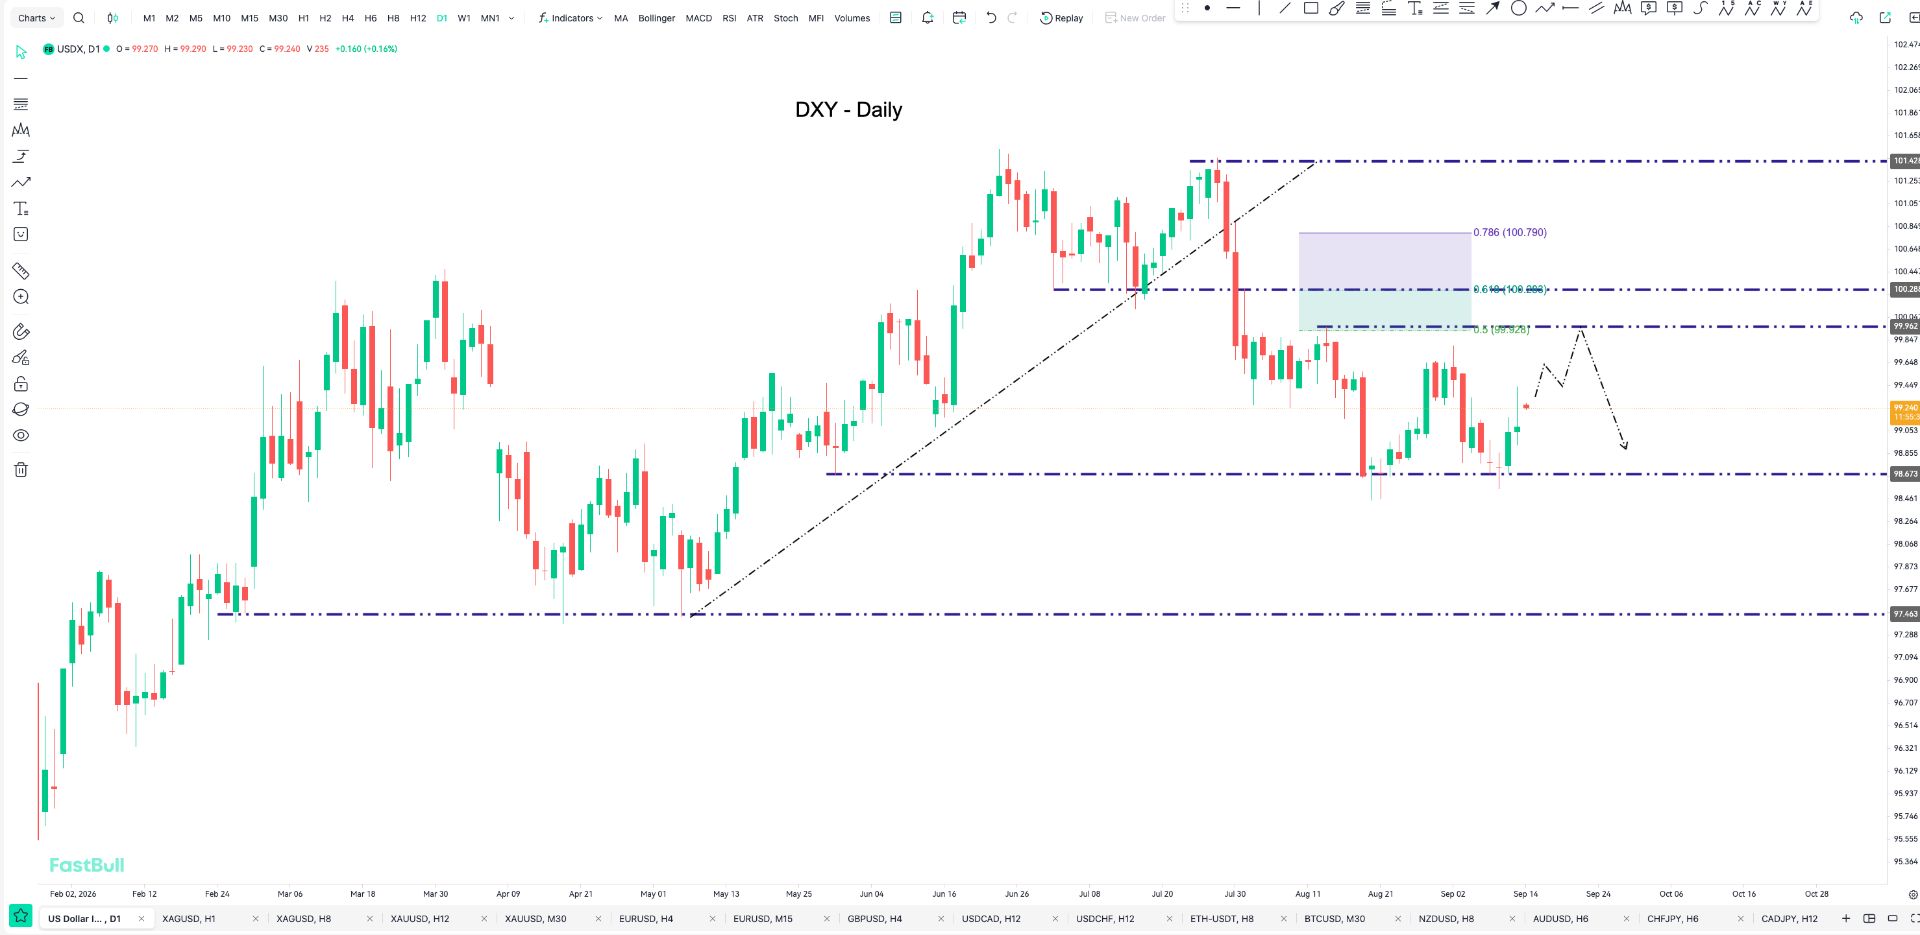Click the trash delete drawings icon
1920x935 pixels.
coord(20,469)
